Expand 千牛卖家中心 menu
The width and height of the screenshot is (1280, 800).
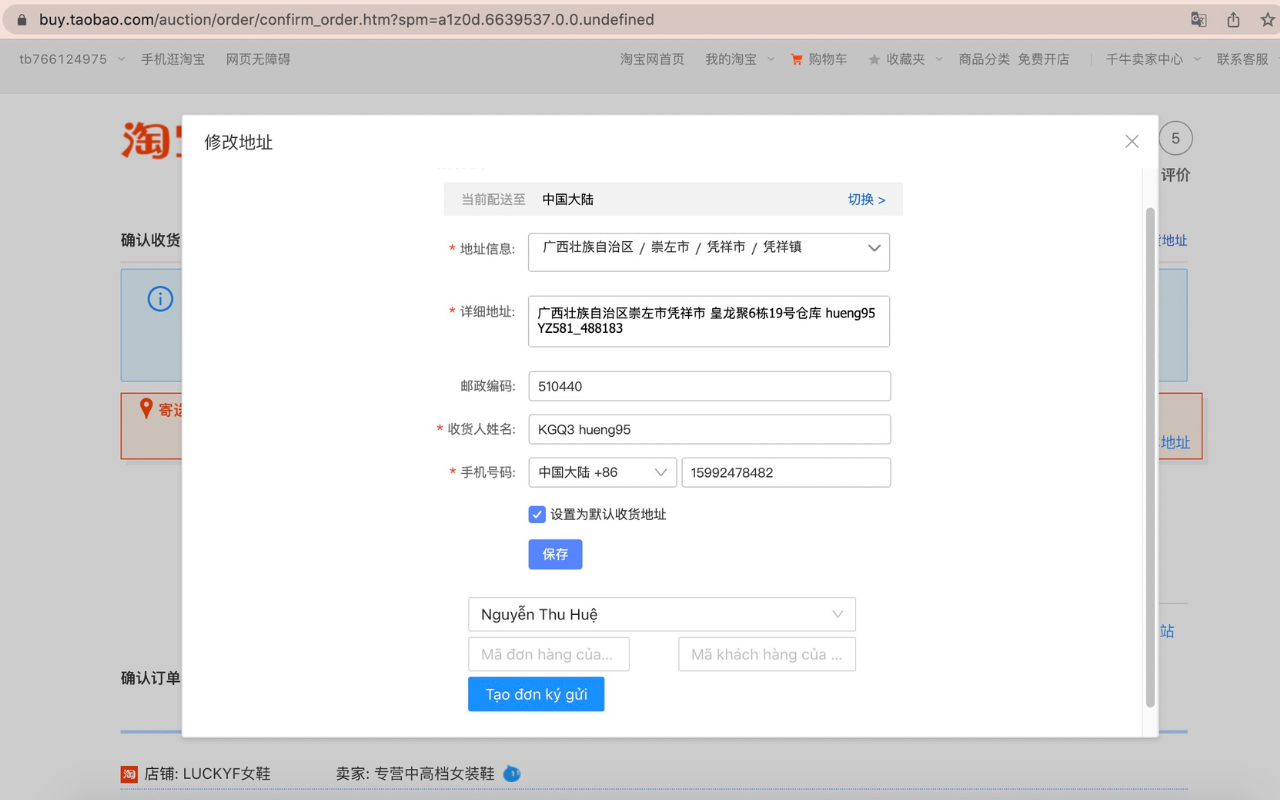(x=1153, y=59)
